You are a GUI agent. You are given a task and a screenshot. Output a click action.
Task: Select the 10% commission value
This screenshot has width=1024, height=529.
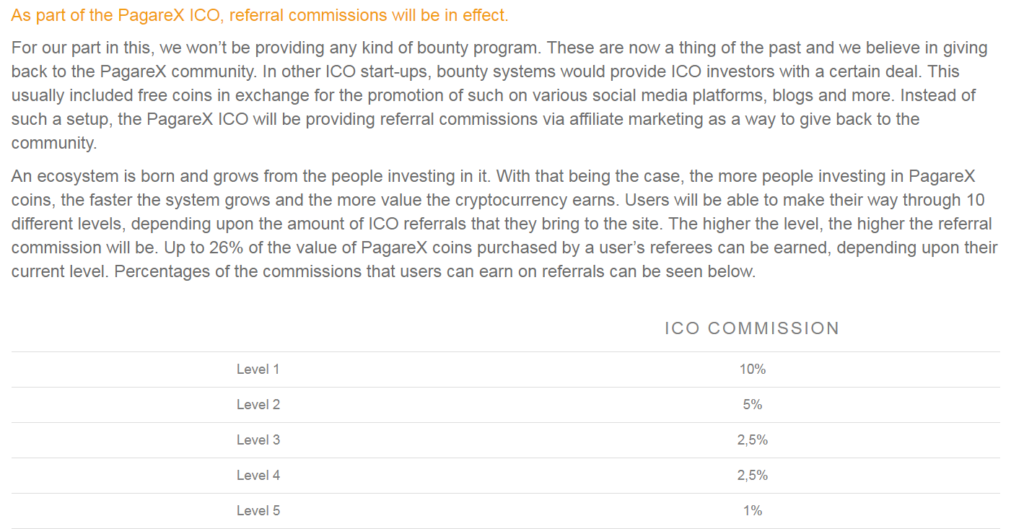[x=752, y=369]
